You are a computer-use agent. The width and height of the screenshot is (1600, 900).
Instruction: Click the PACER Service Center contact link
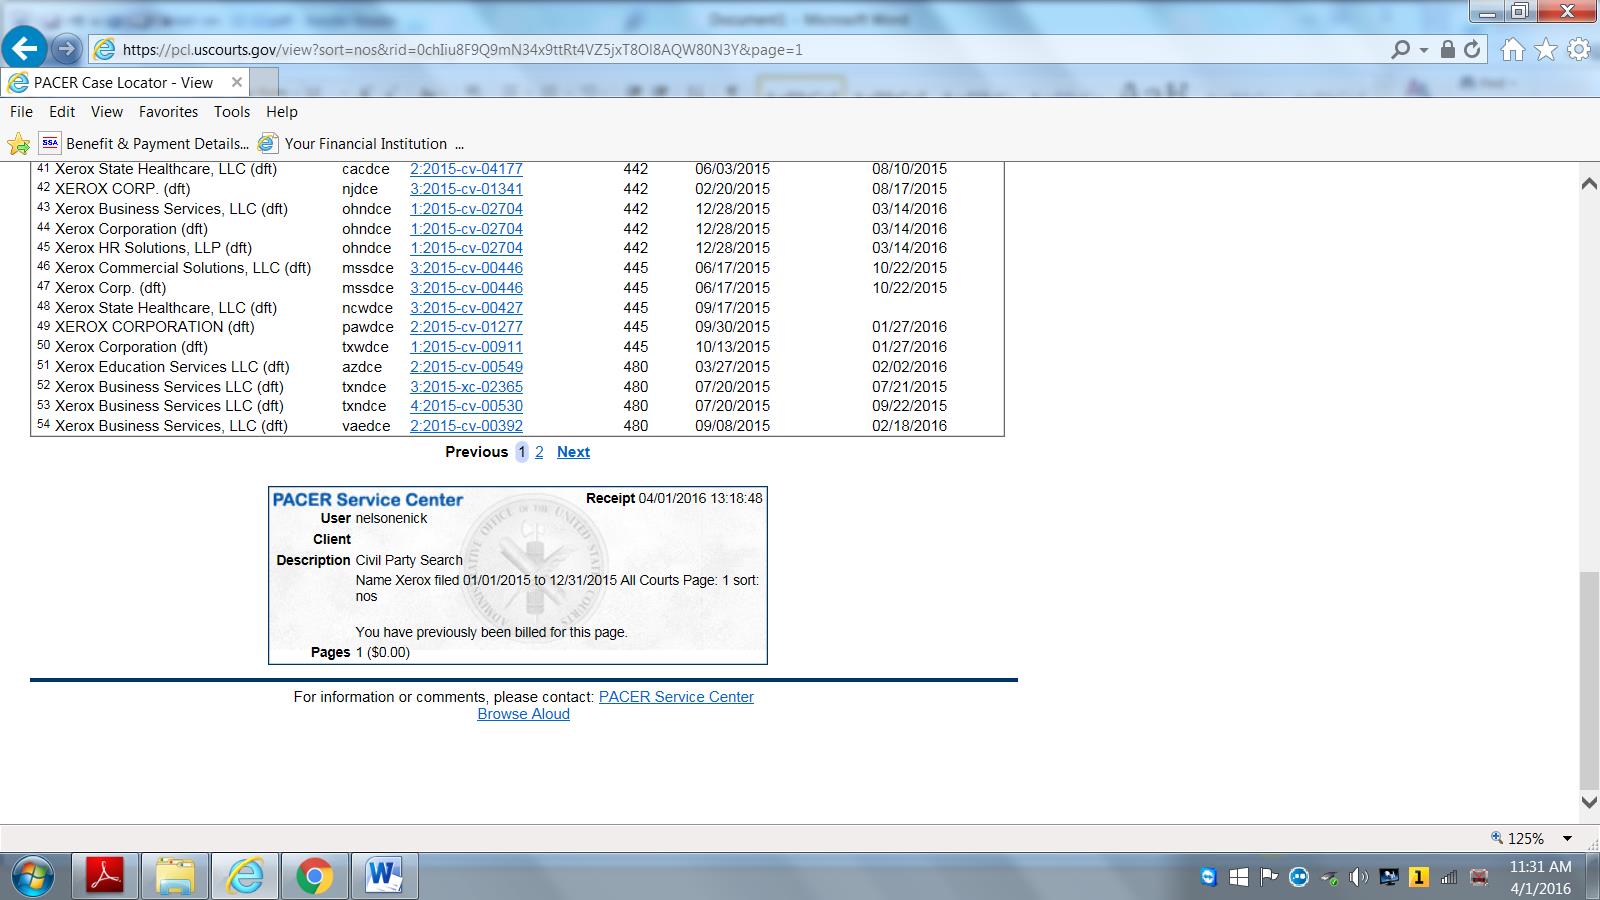(x=676, y=697)
